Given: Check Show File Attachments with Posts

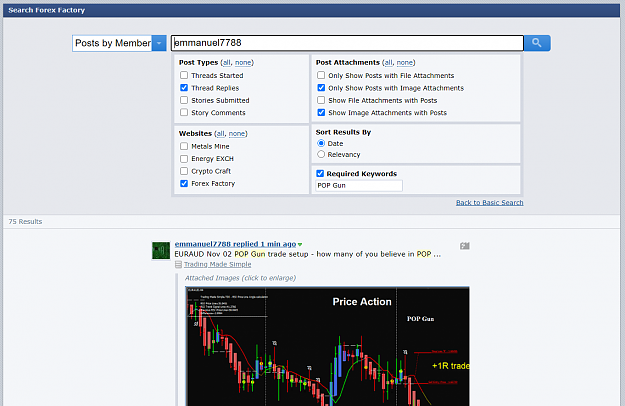Looking at the screenshot, I should click(321, 100).
